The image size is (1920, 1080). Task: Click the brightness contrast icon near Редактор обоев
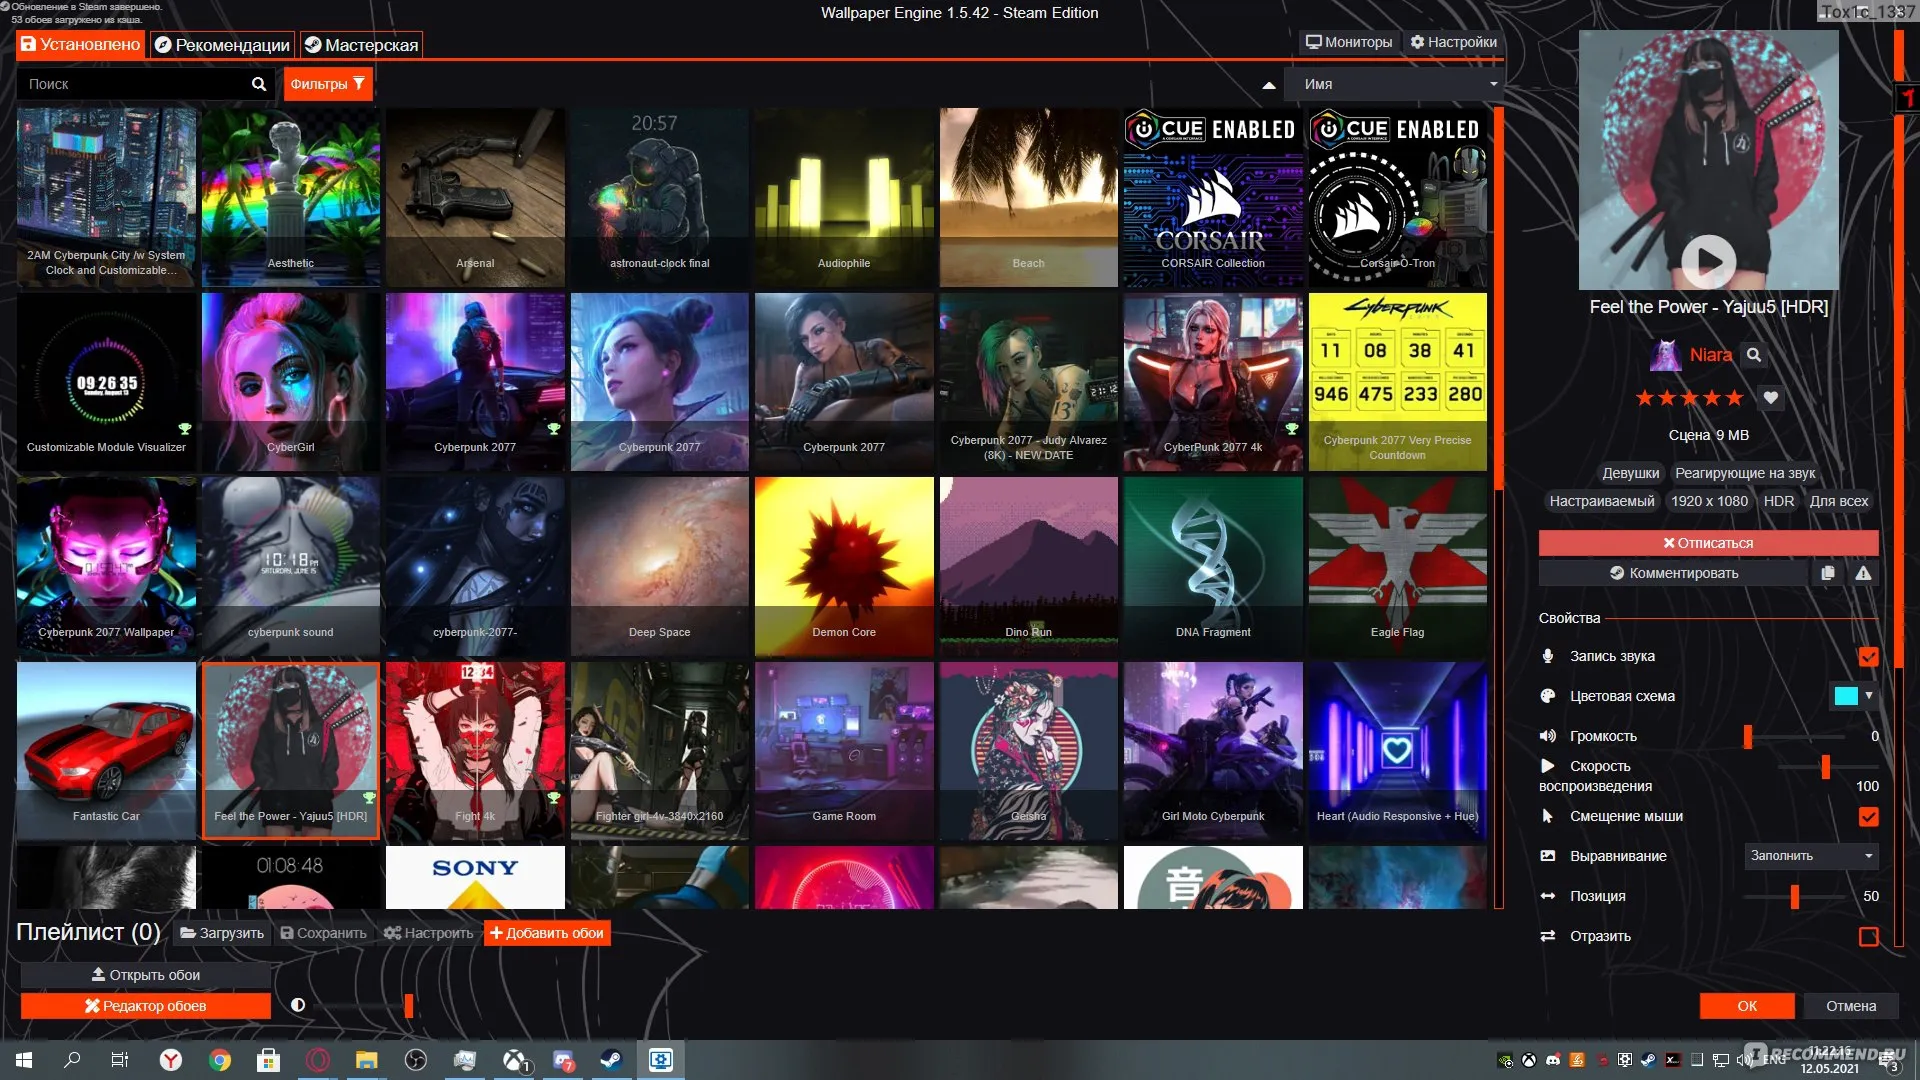pos(297,1005)
